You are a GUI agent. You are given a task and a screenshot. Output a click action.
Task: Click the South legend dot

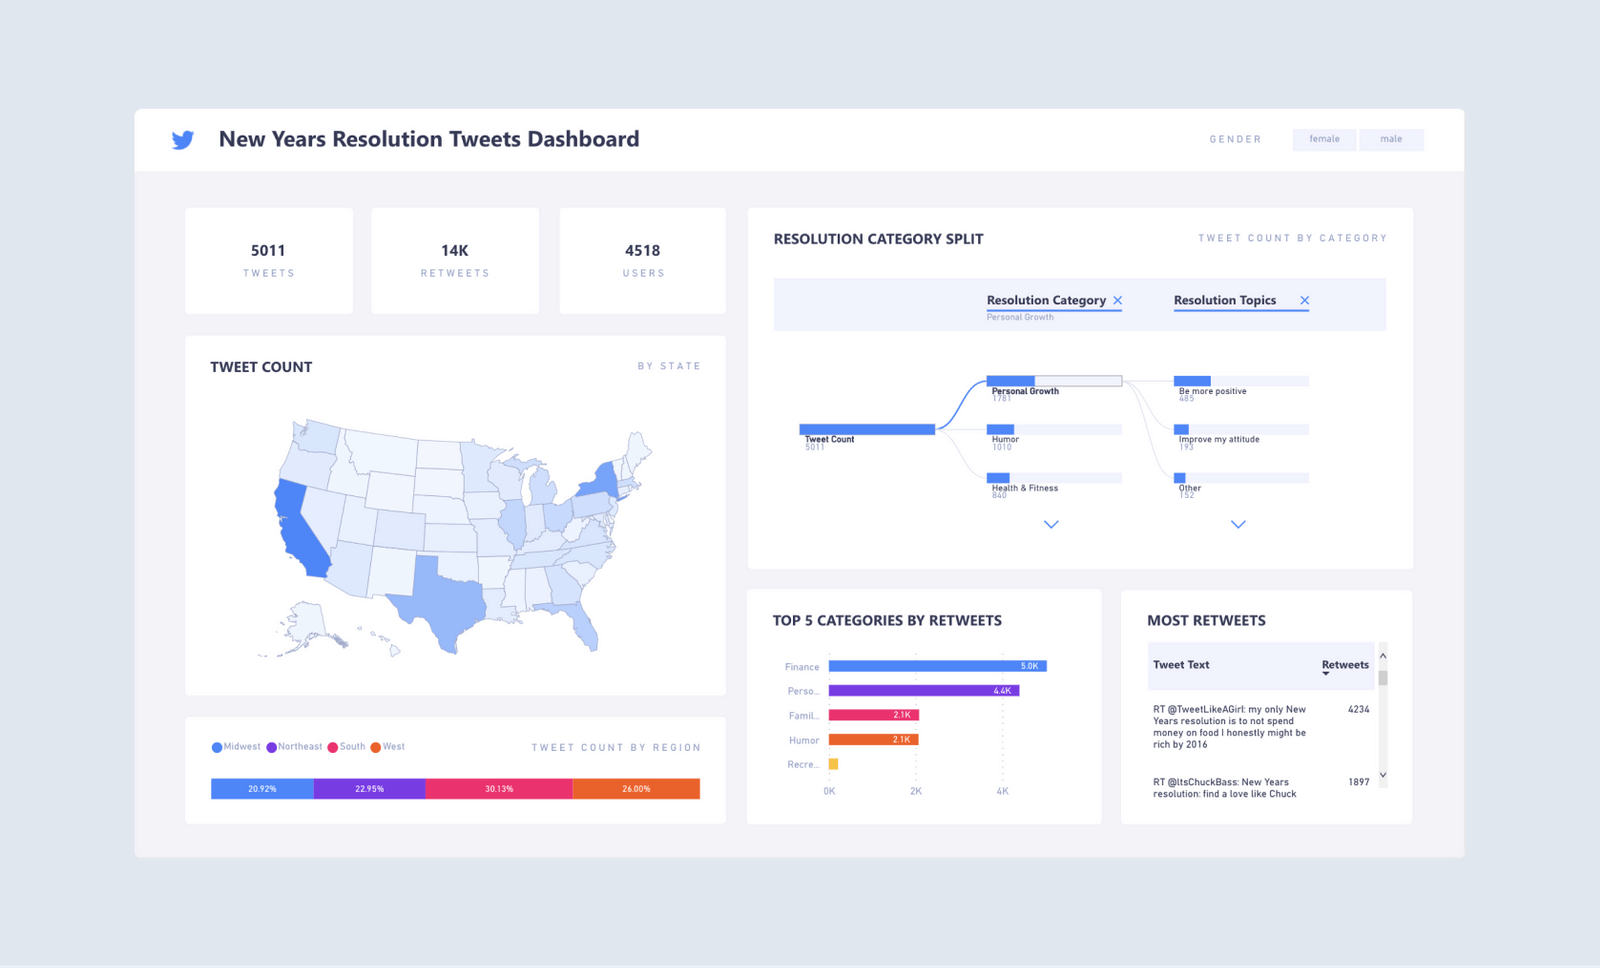coord(333,747)
